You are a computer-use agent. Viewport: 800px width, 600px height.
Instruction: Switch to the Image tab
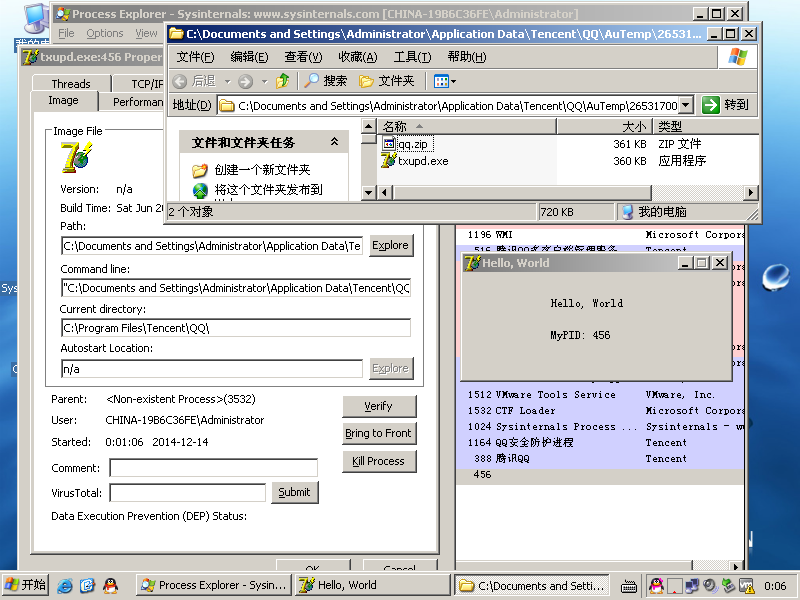pyautogui.click(x=63, y=100)
